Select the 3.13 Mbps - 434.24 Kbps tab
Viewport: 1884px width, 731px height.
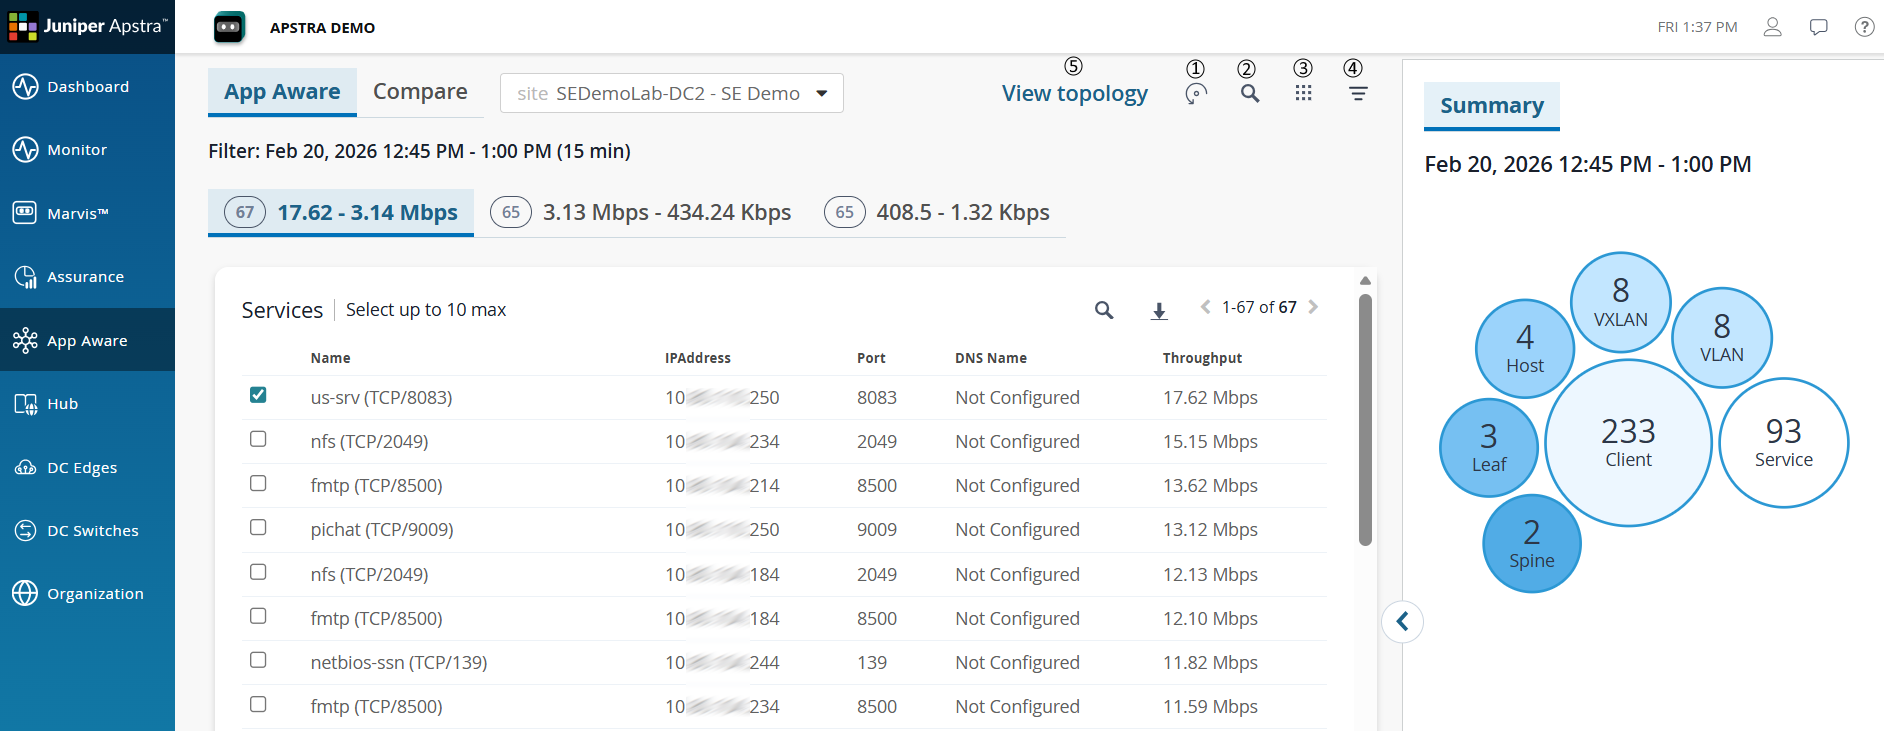(641, 212)
